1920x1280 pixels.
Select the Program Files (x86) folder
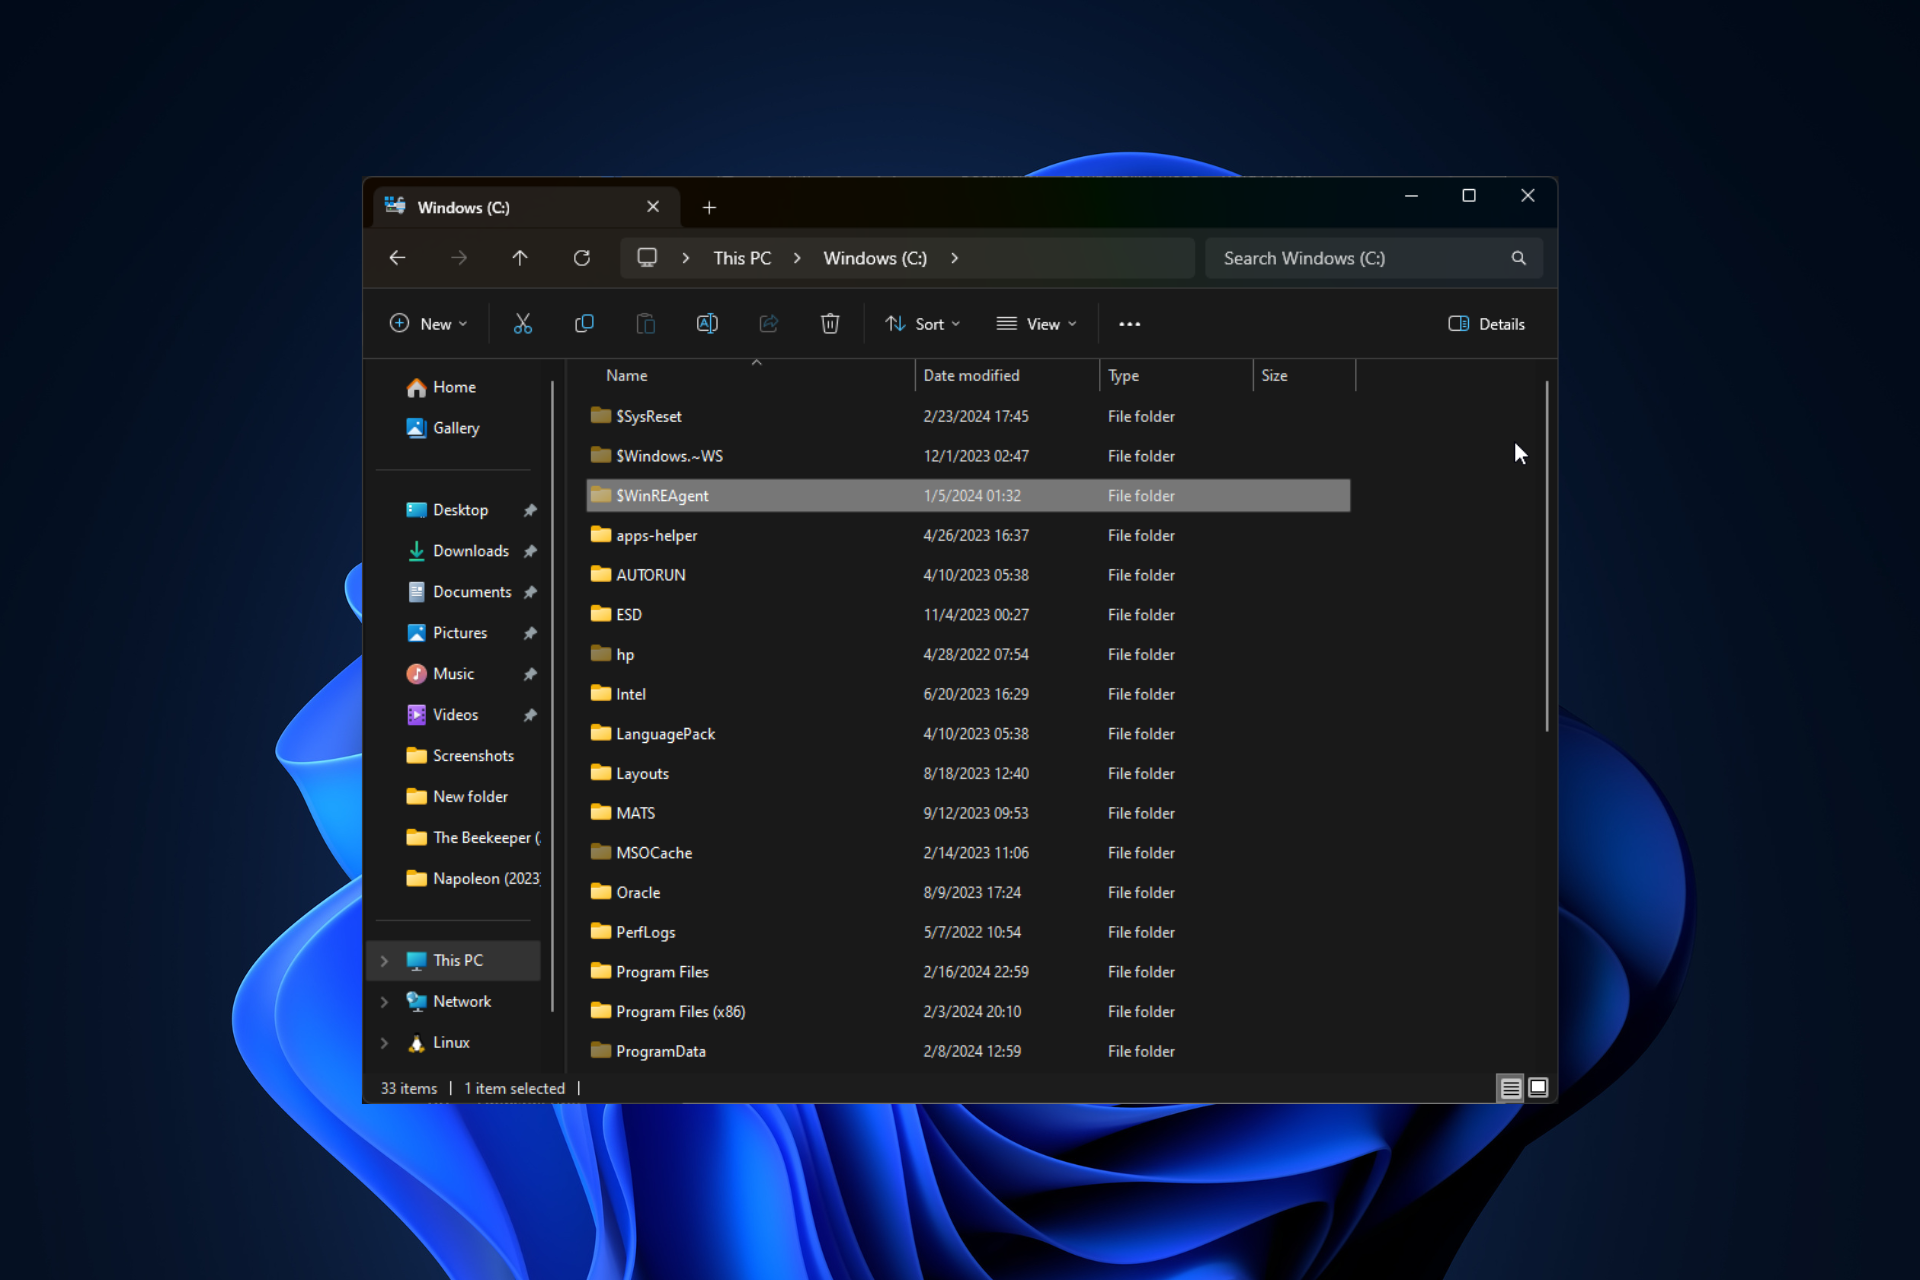coord(968,1012)
